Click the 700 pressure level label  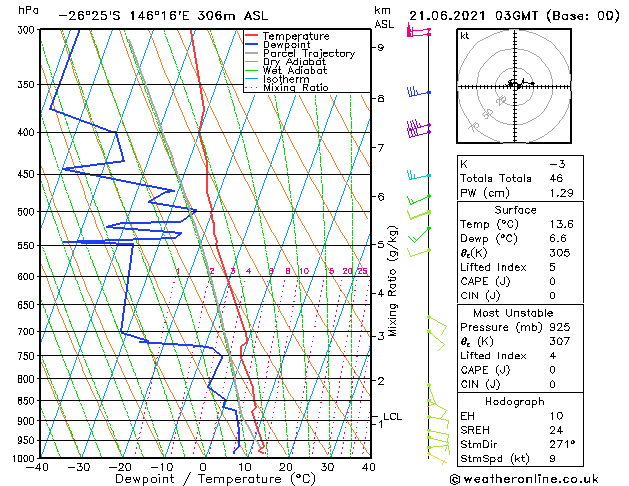point(27,332)
